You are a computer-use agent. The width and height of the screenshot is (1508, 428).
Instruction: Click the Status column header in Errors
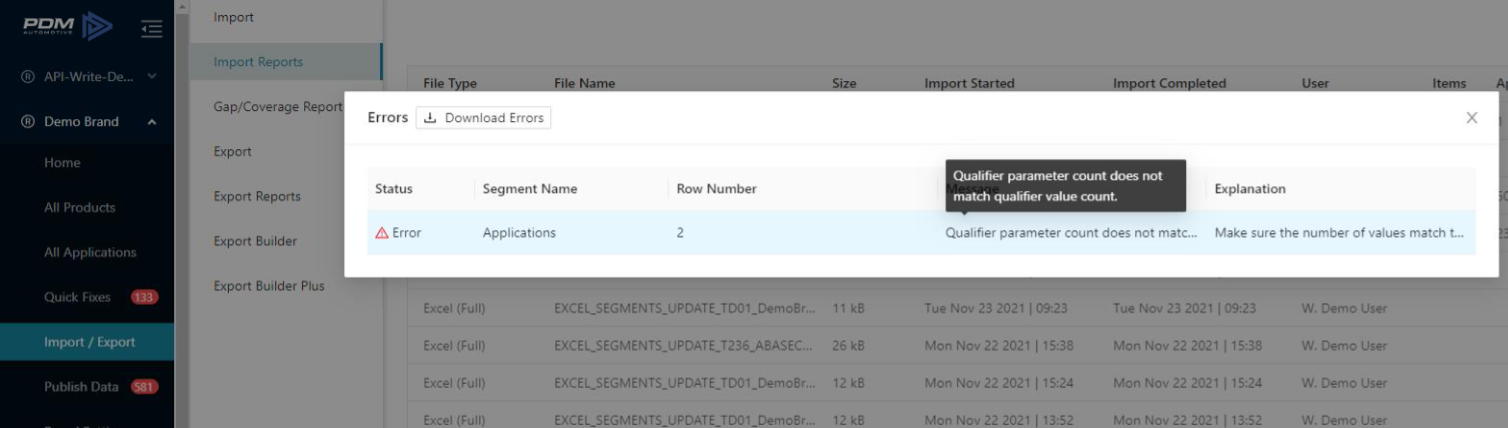(393, 189)
